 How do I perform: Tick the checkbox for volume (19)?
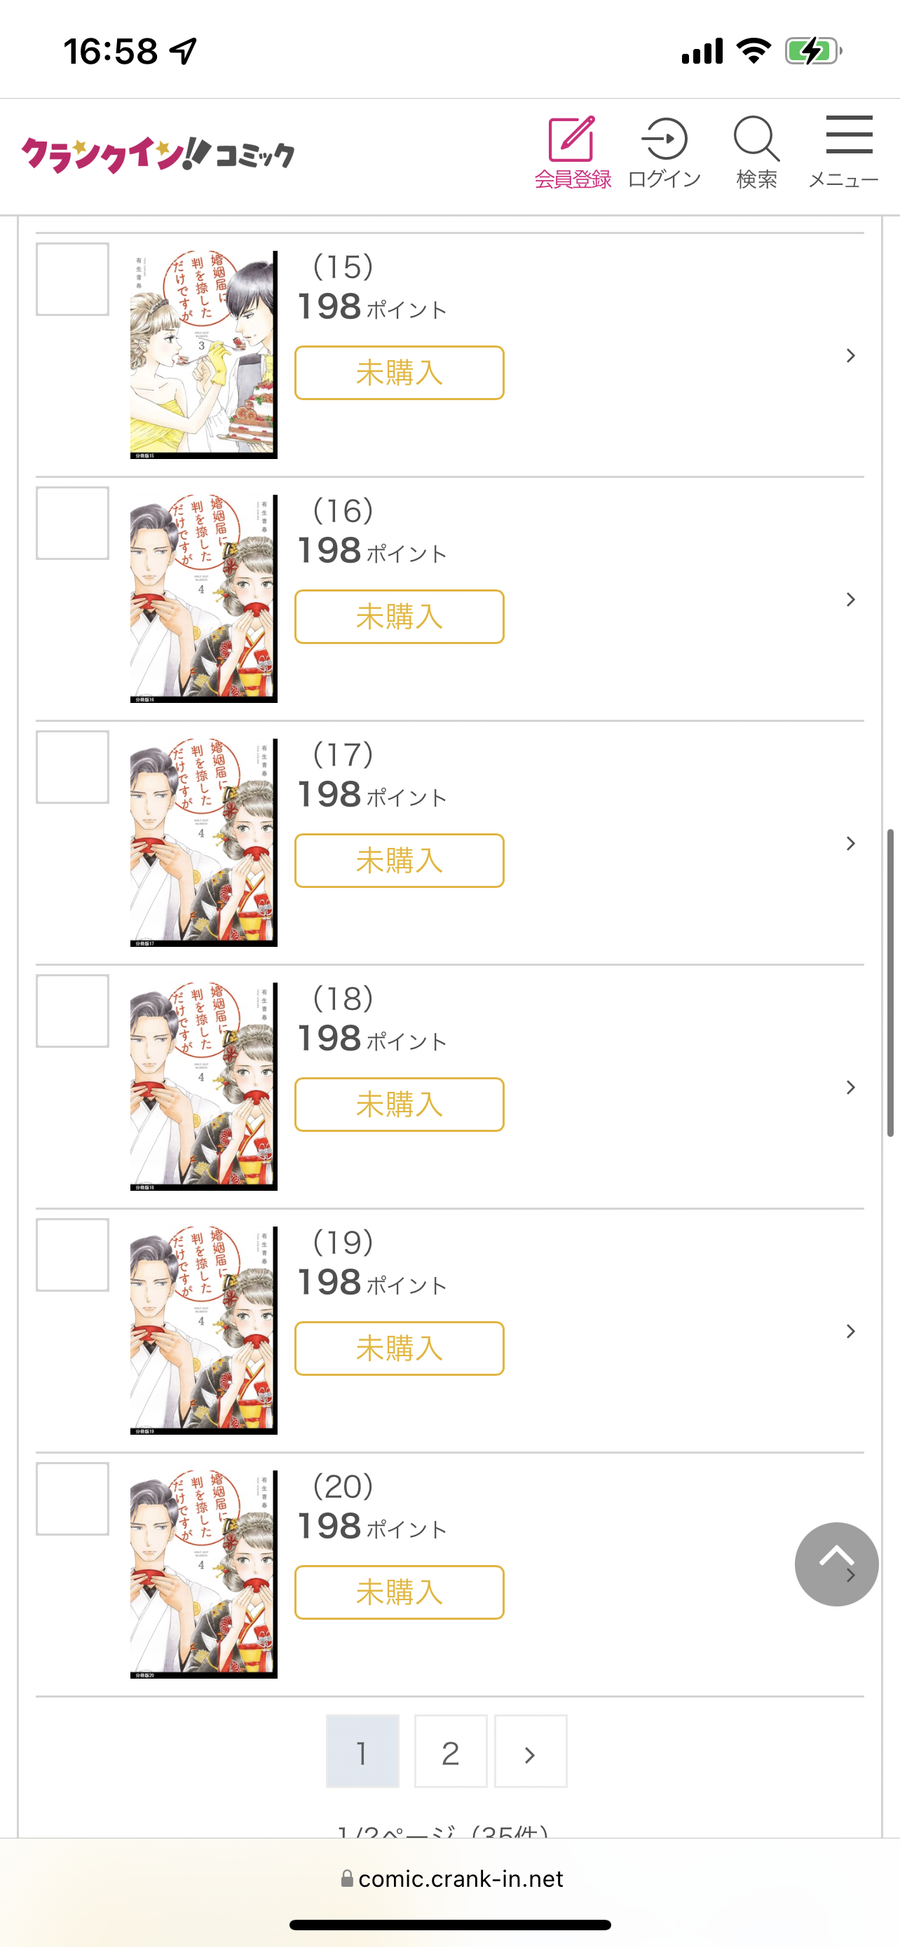coord(73,1255)
